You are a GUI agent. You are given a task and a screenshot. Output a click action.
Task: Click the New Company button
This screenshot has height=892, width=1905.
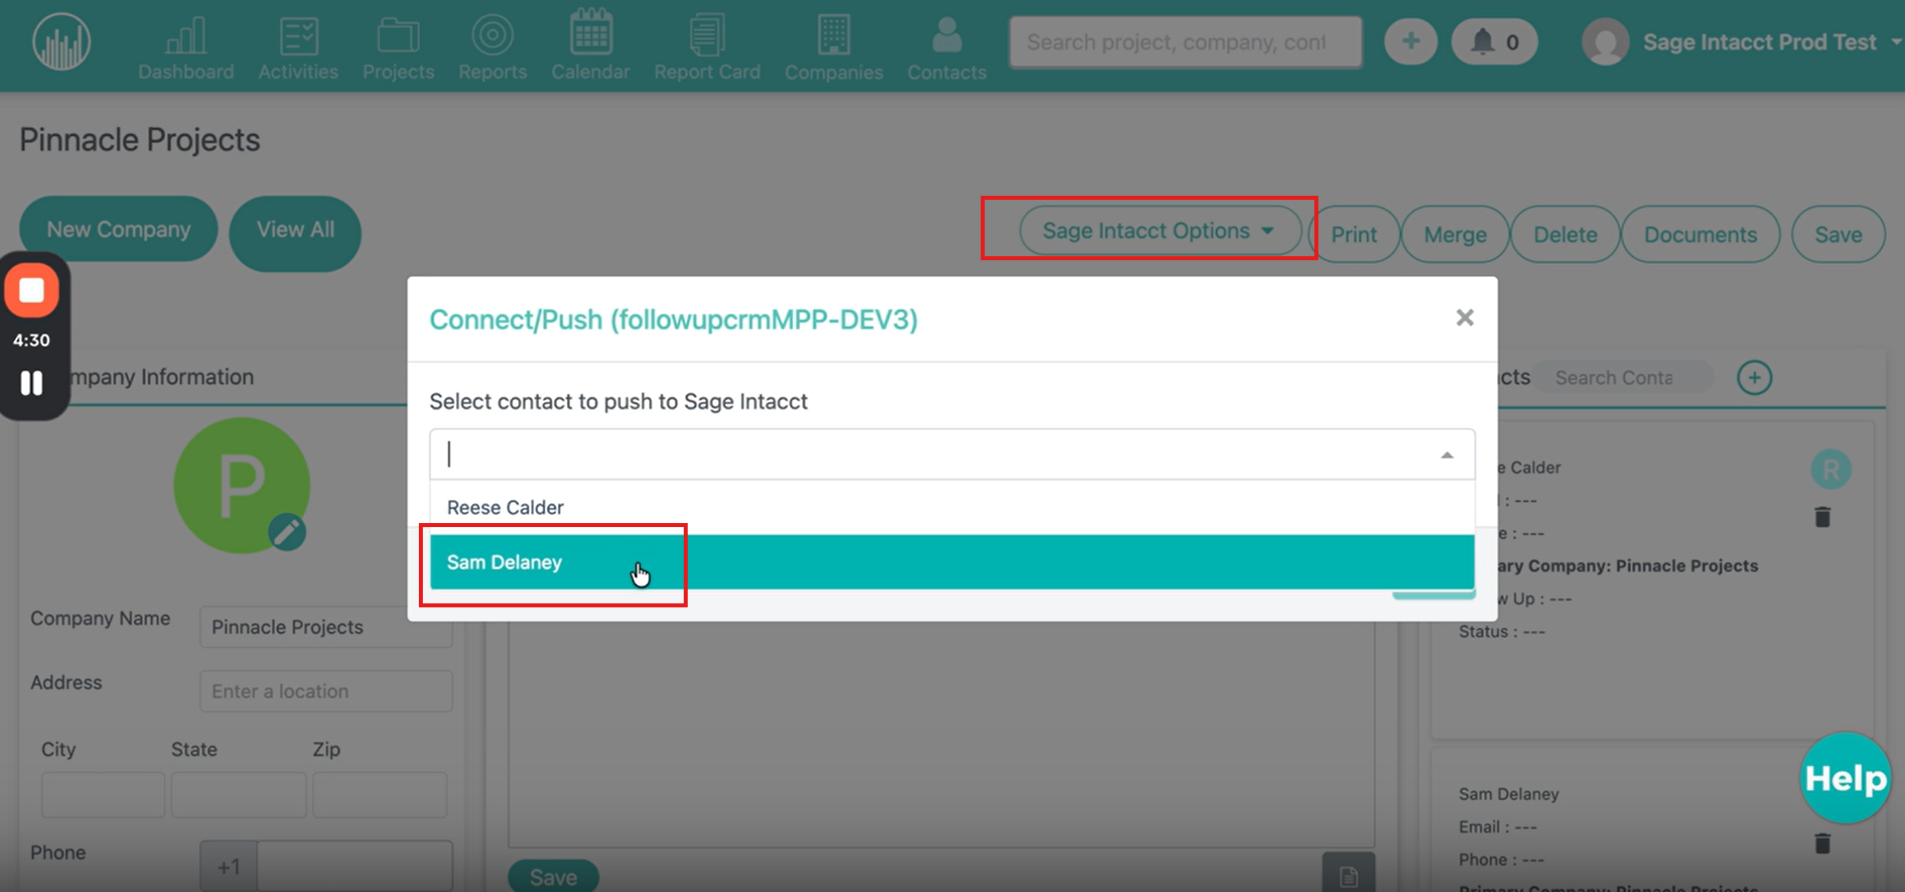coord(118,229)
